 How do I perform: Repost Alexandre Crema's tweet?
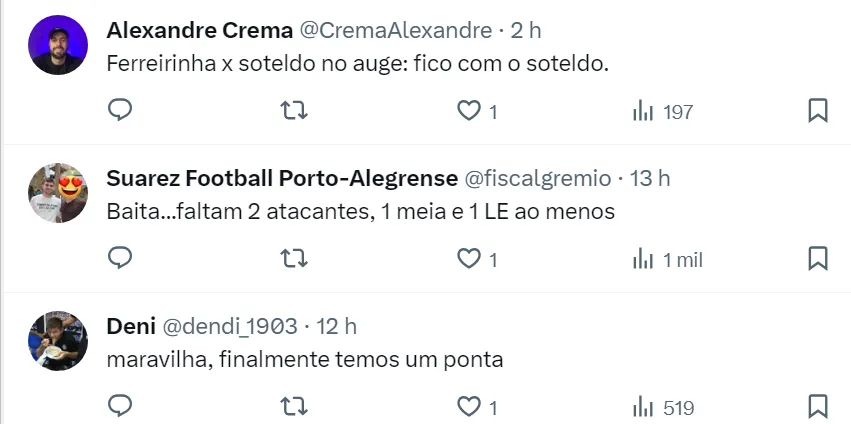coord(294,111)
